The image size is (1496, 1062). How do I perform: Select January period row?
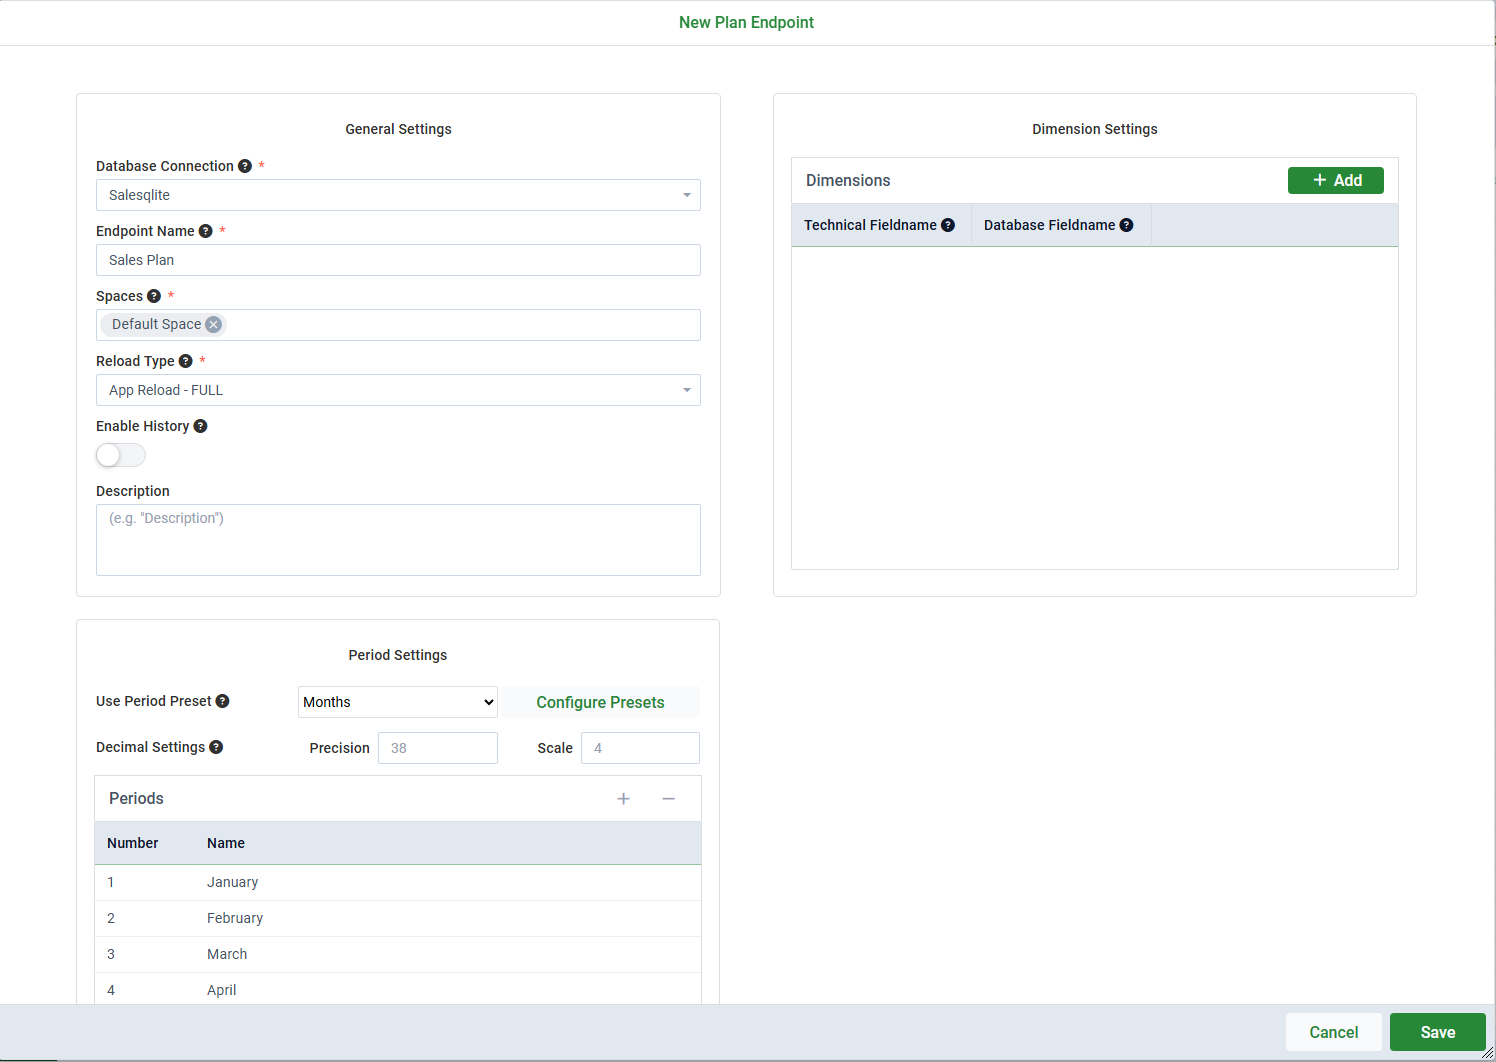[x=398, y=882]
